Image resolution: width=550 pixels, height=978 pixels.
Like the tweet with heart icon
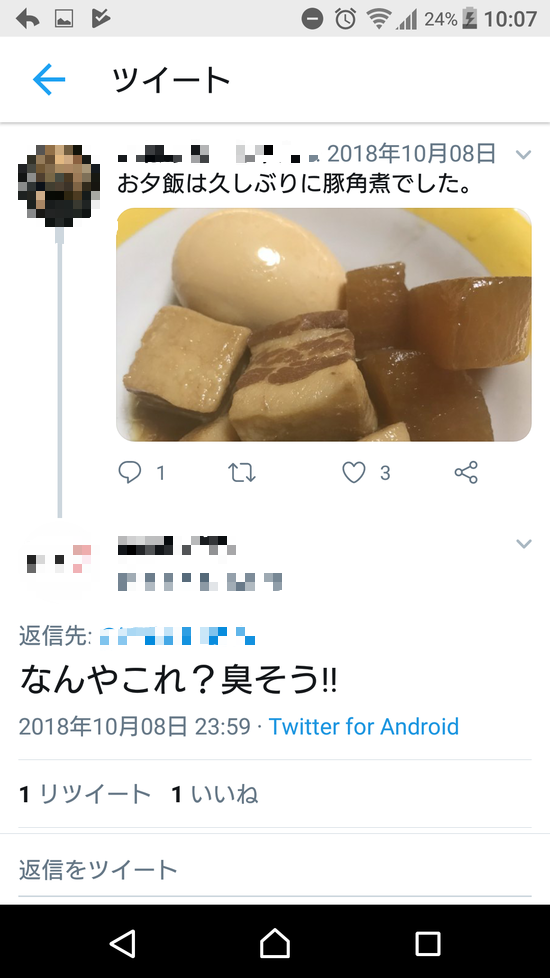354,472
